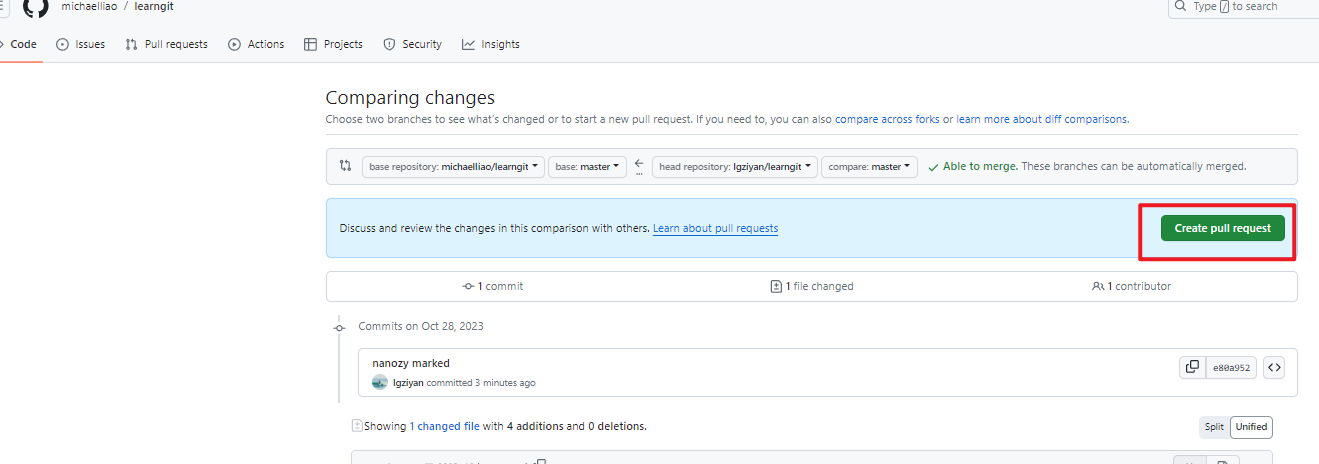Click the GitHub logo icon
Screen dimensions: 1319x464
(x=36, y=8)
